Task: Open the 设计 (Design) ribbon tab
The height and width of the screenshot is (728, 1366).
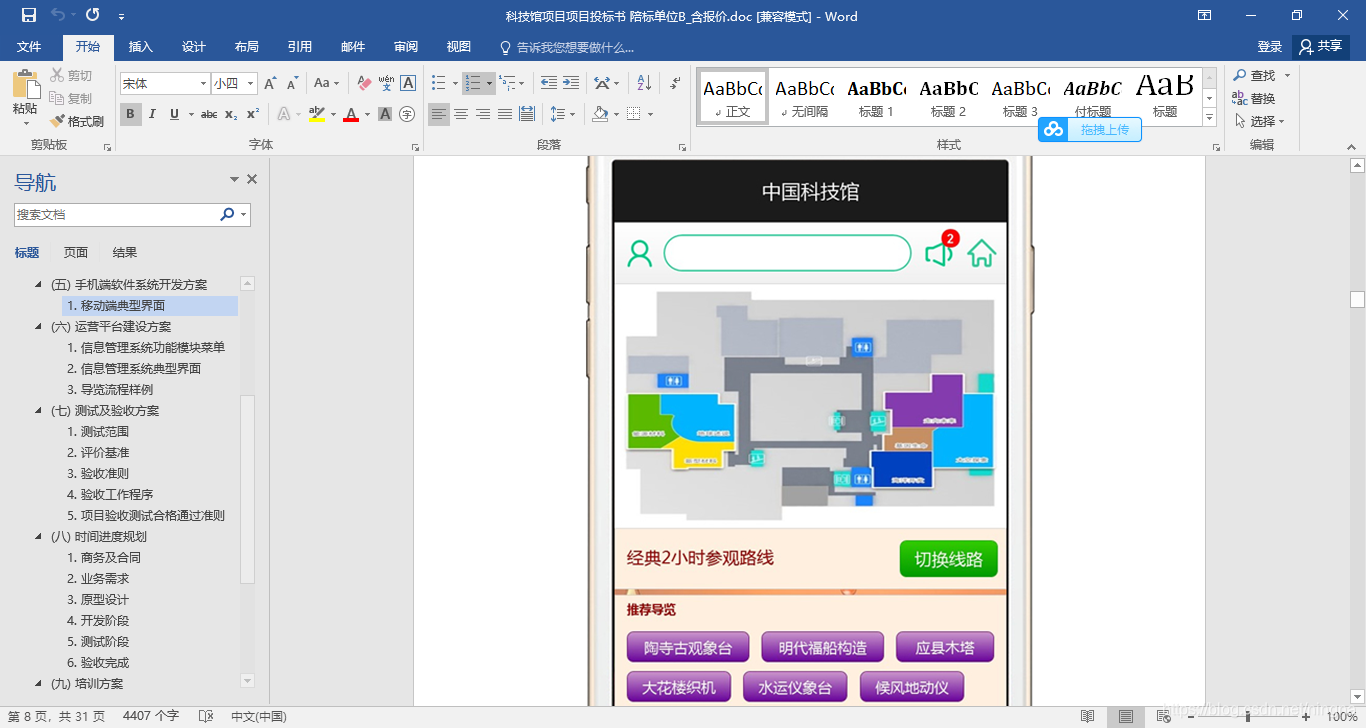Action: point(194,47)
